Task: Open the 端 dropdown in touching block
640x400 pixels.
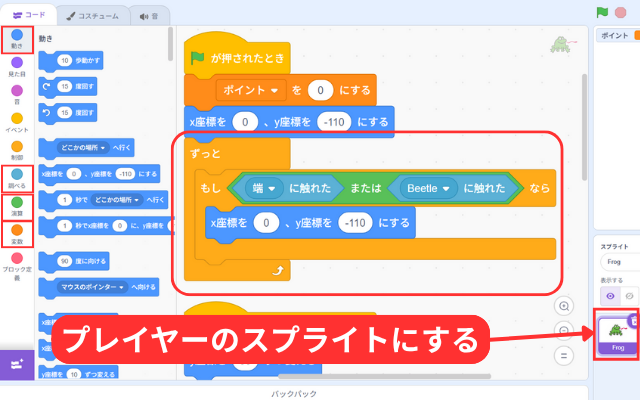Action: [264, 188]
